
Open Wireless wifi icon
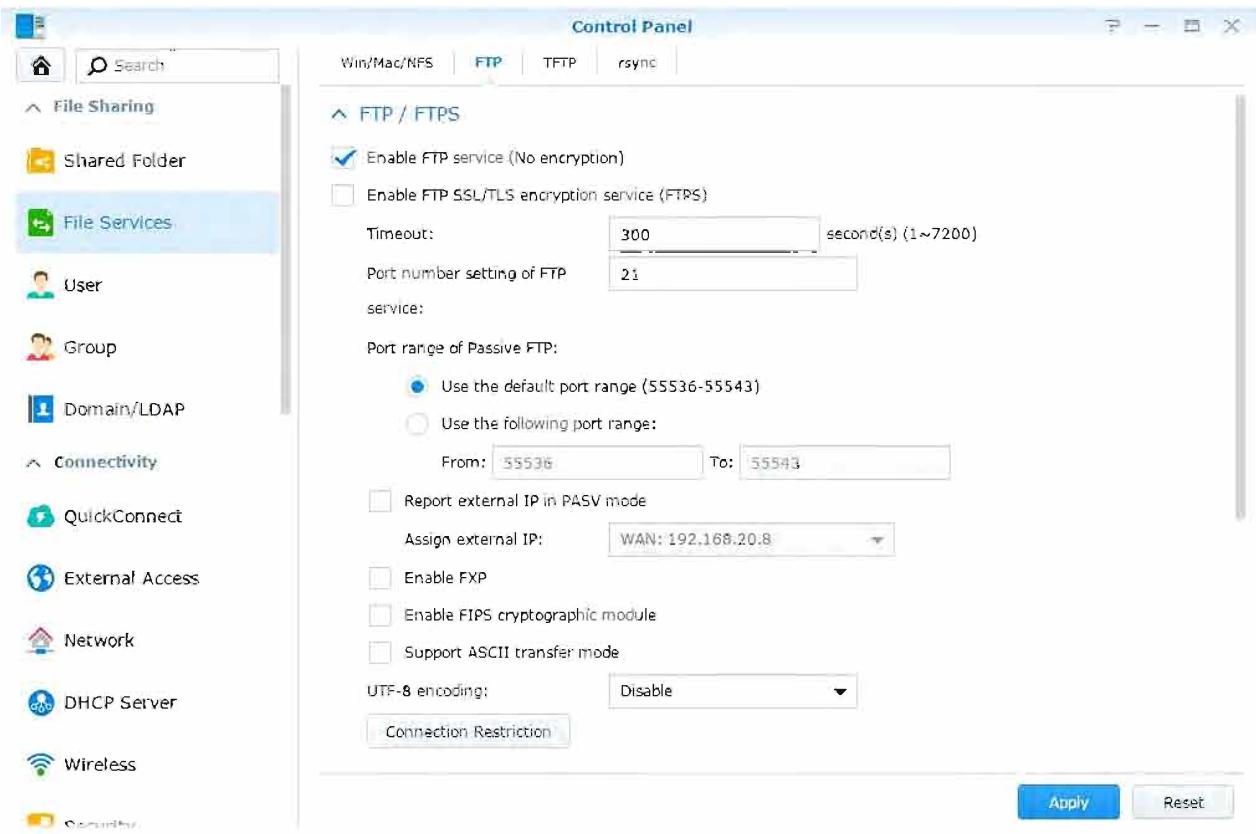[38, 764]
